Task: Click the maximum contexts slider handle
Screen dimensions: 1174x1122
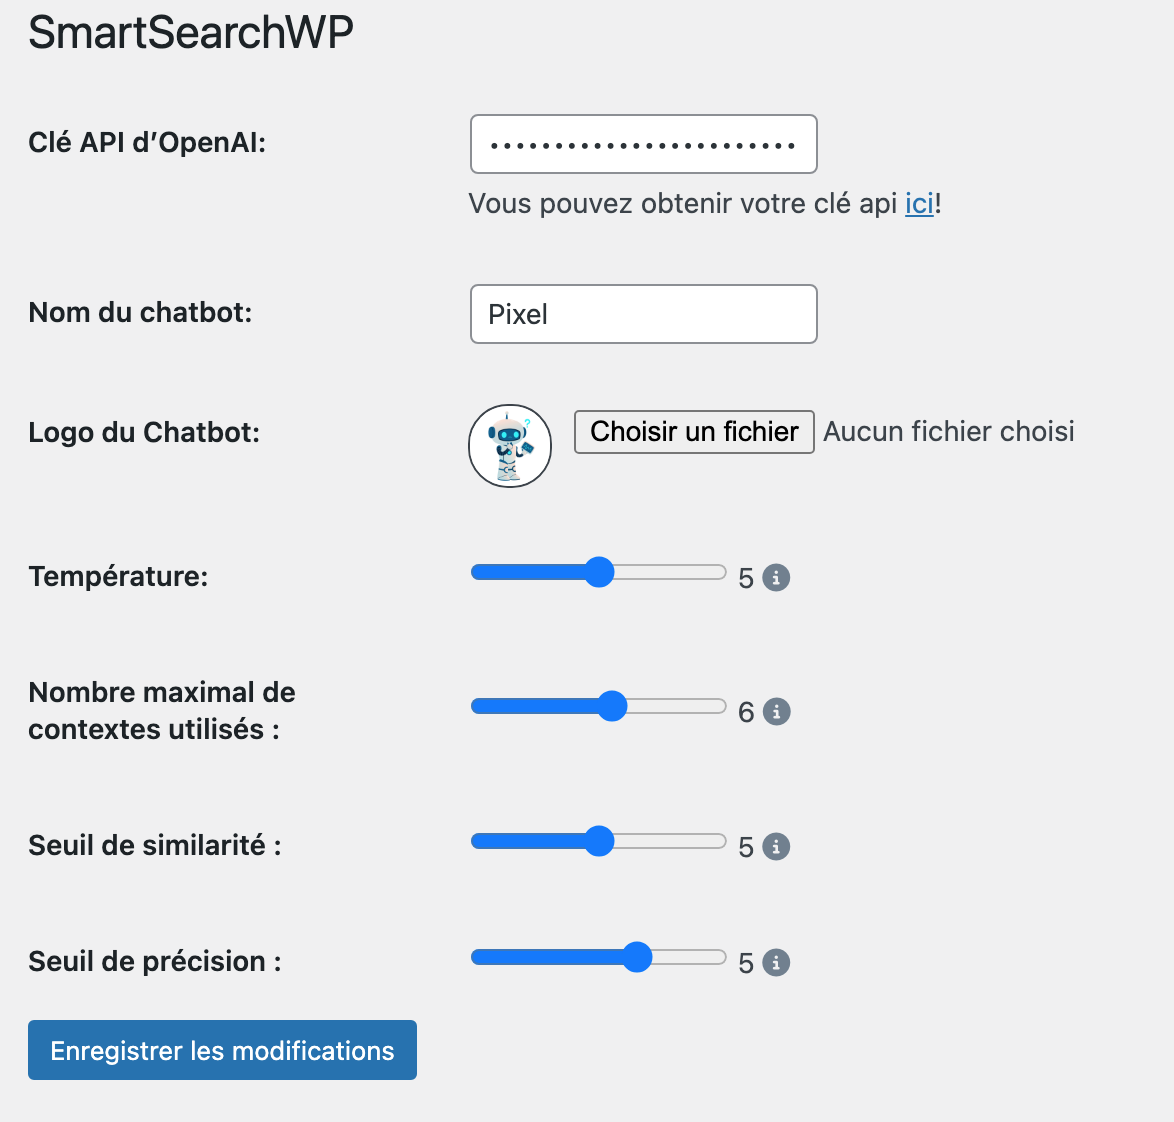Action: (x=612, y=706)
